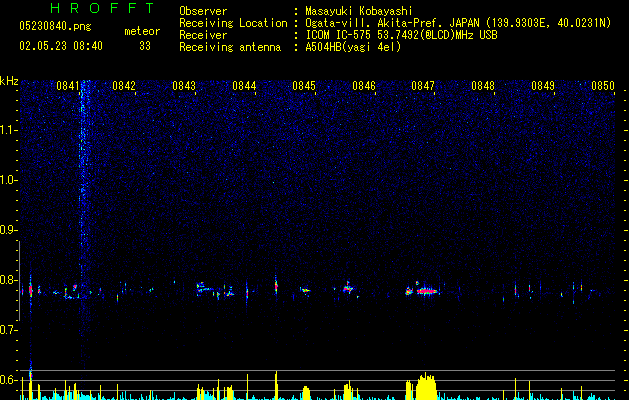Viewport: 629px width, 400px height.
Task: Click the date stamp 02.05.23 08:40
Action: coord(61,46)
